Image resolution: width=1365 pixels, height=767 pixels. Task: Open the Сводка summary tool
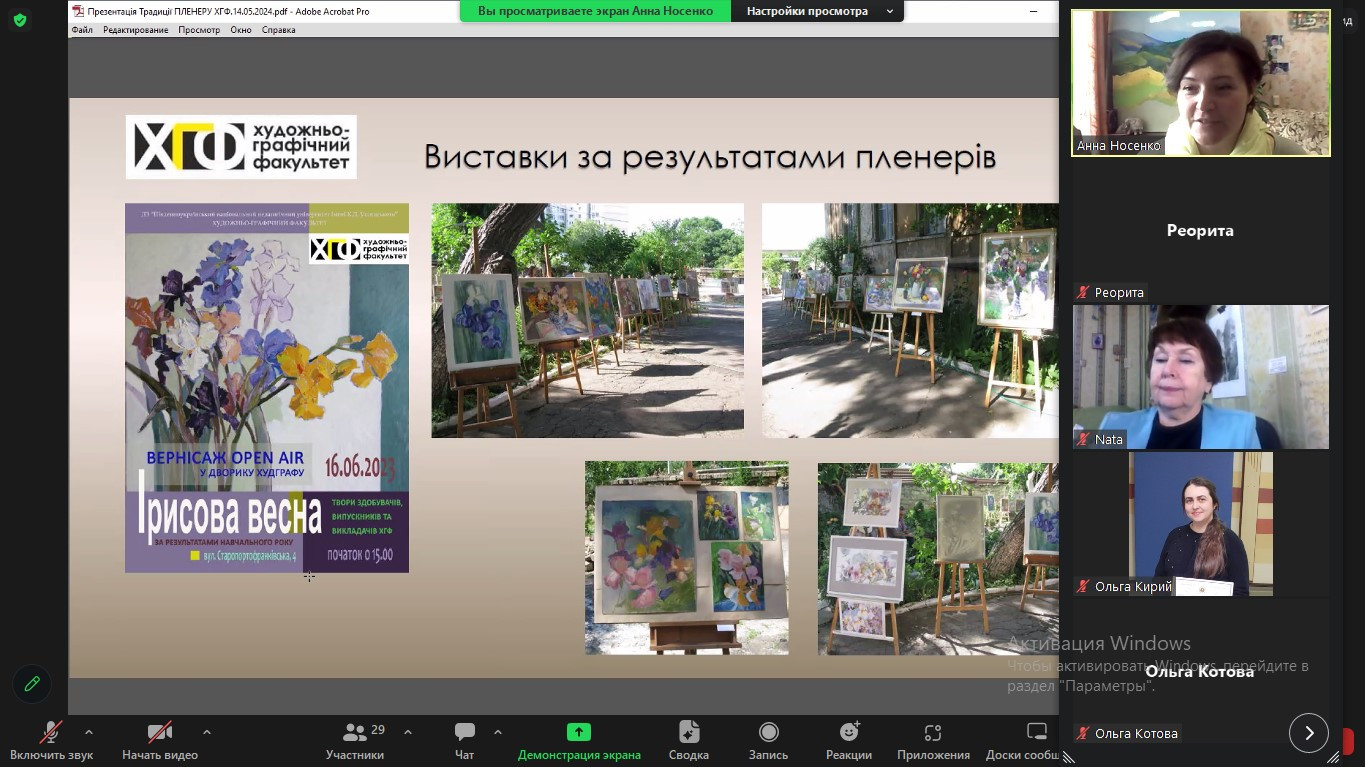(688, 741)
